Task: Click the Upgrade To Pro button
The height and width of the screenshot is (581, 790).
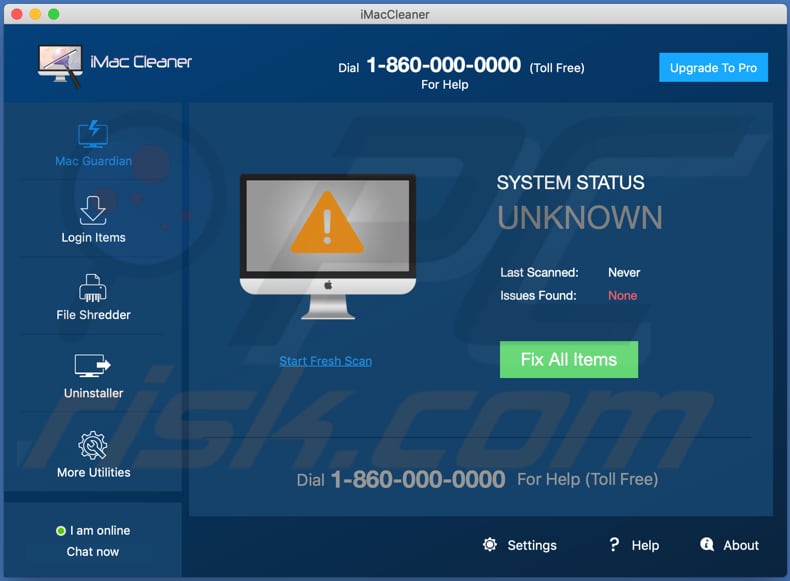Action: point(713,68)
